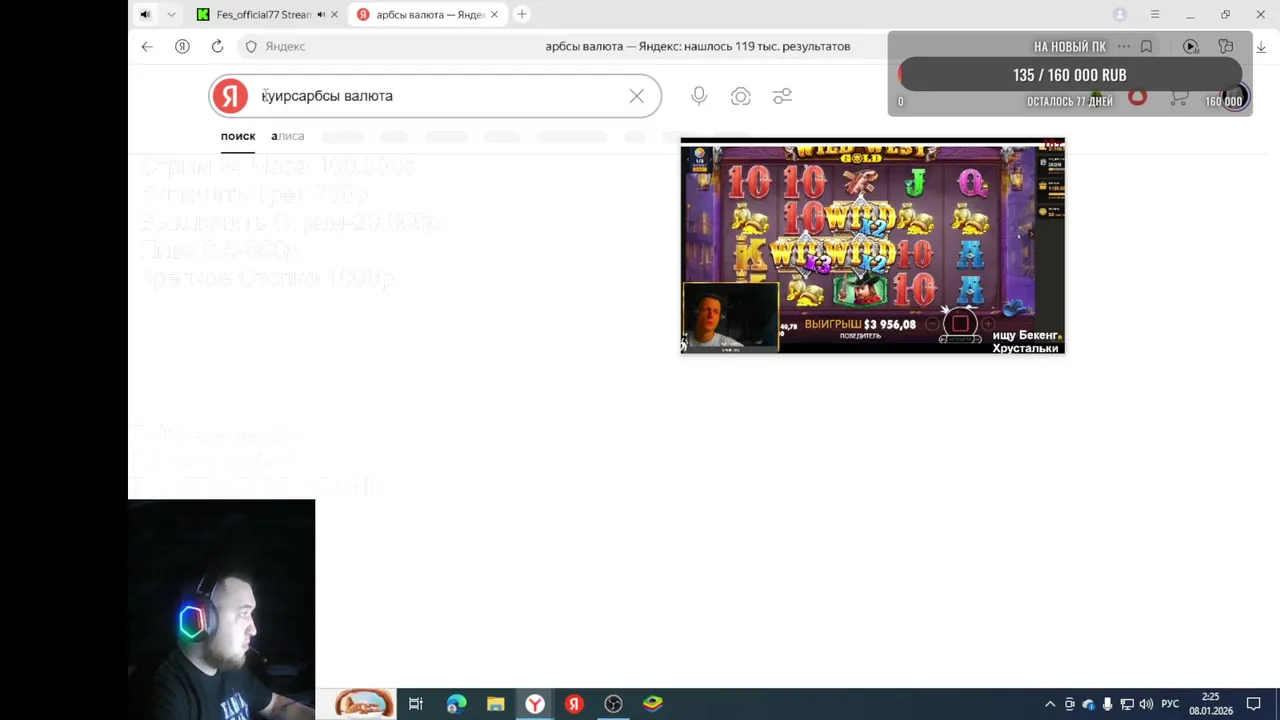1280x720 pixels.
Task: Expand tab list dropdown chevron
Action: 171,14
